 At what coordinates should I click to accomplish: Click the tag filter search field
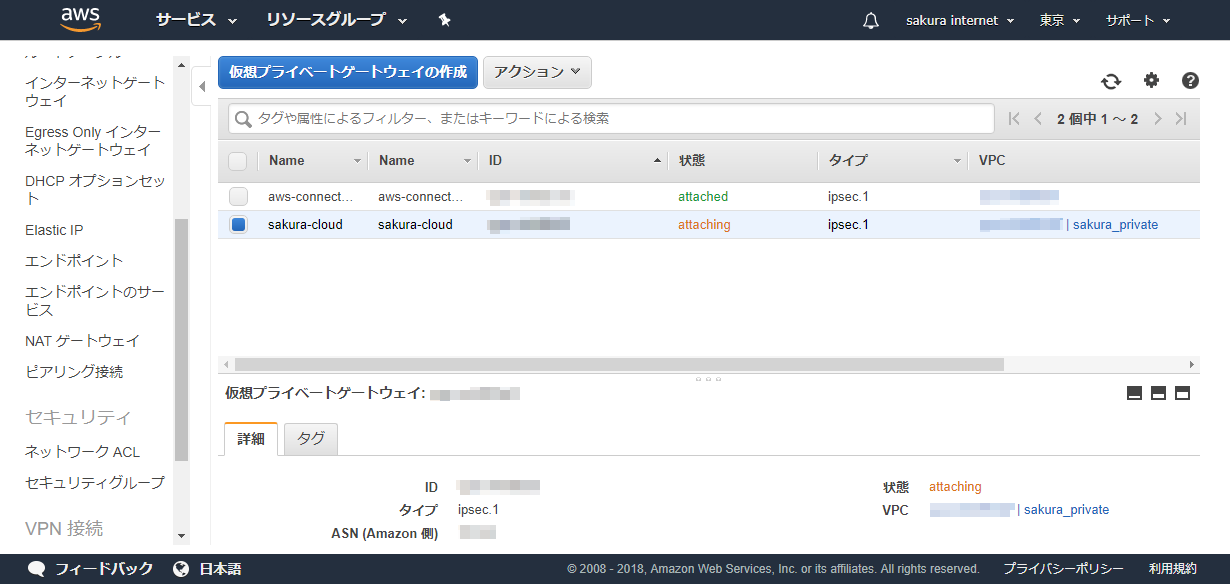coord(610,119)
